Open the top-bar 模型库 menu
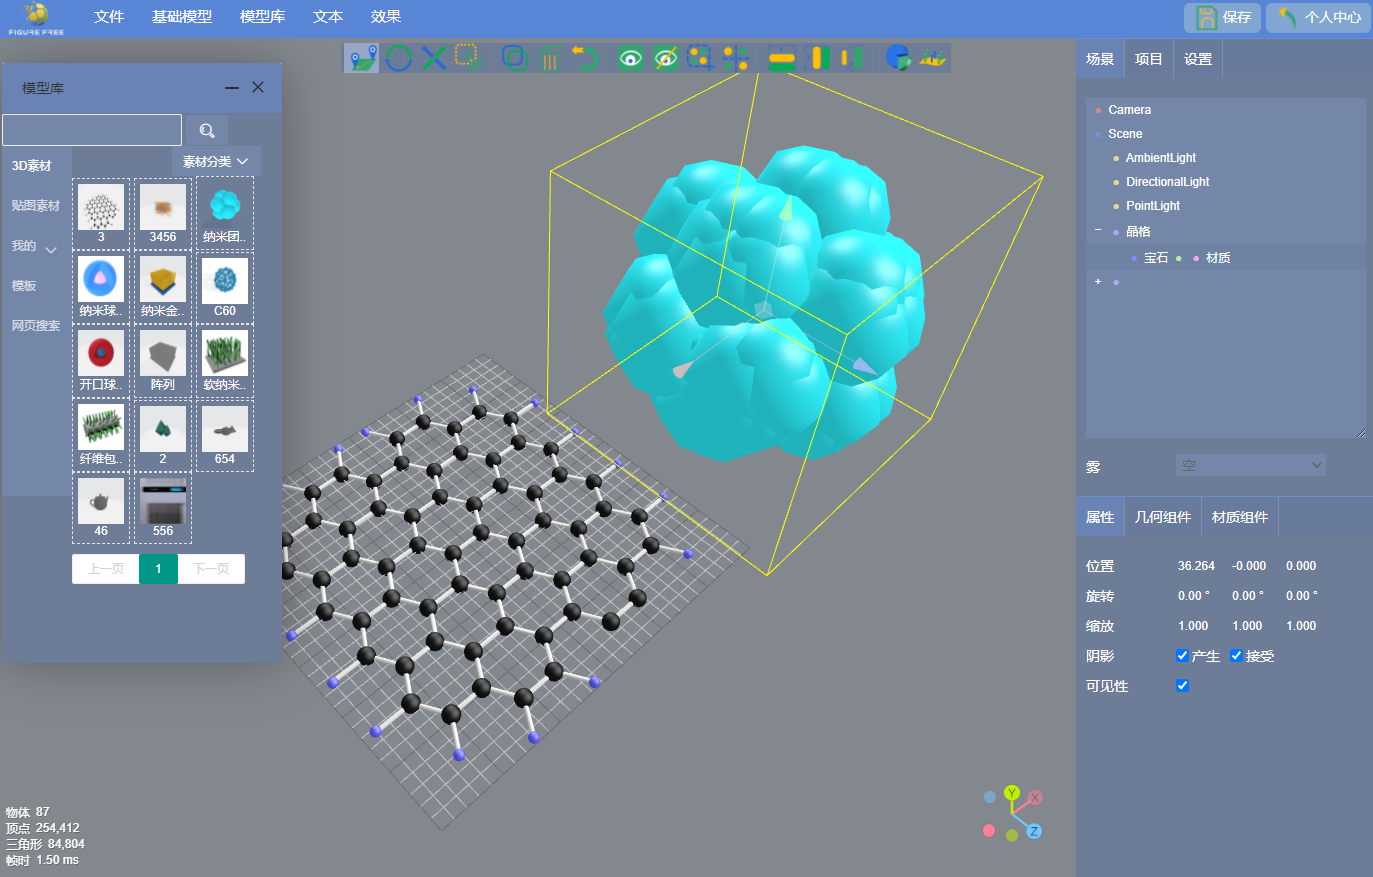The image size is (1373, 877). [262, 17]
